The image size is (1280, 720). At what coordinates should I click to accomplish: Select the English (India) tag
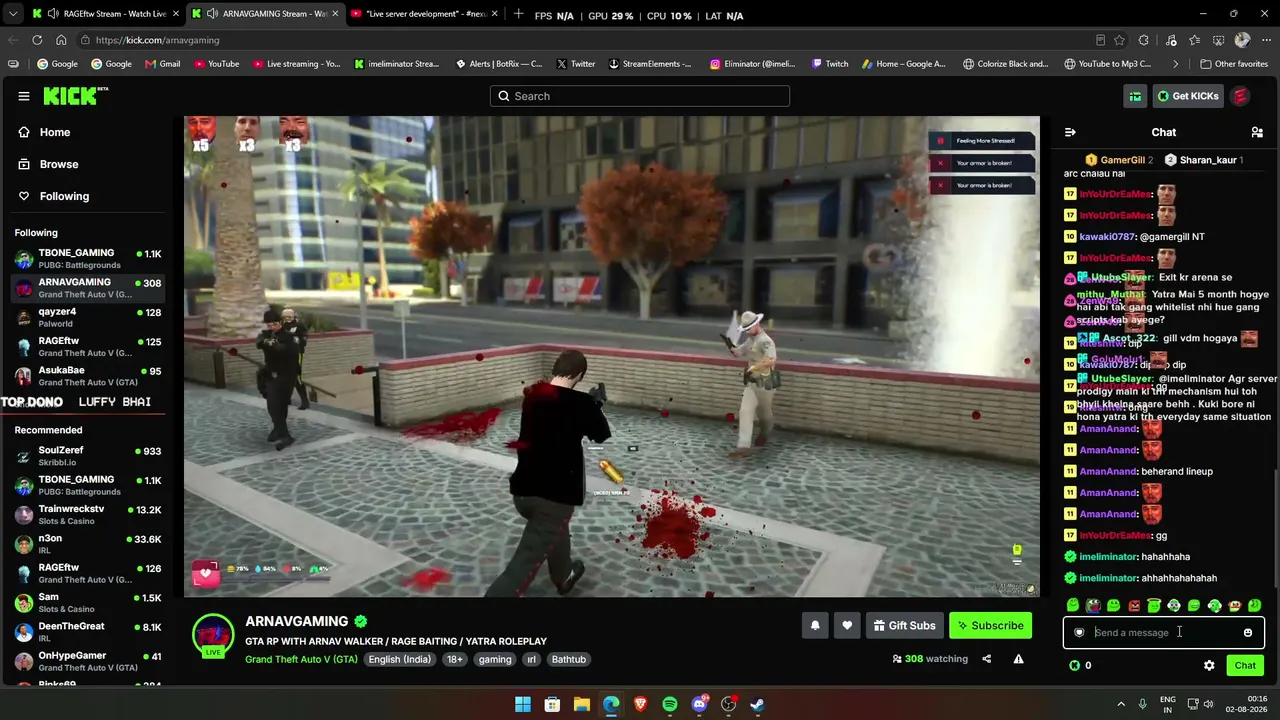pos(399,660)
